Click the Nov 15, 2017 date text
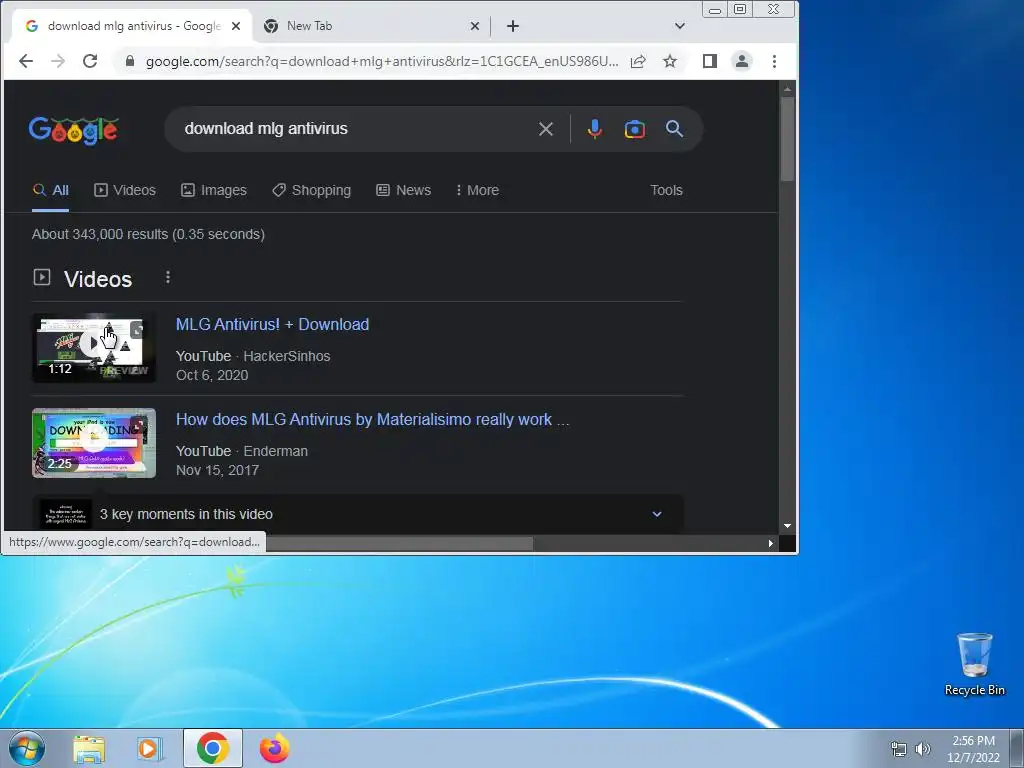Viewport: 1024px width, 768px height. click(217, 470)
